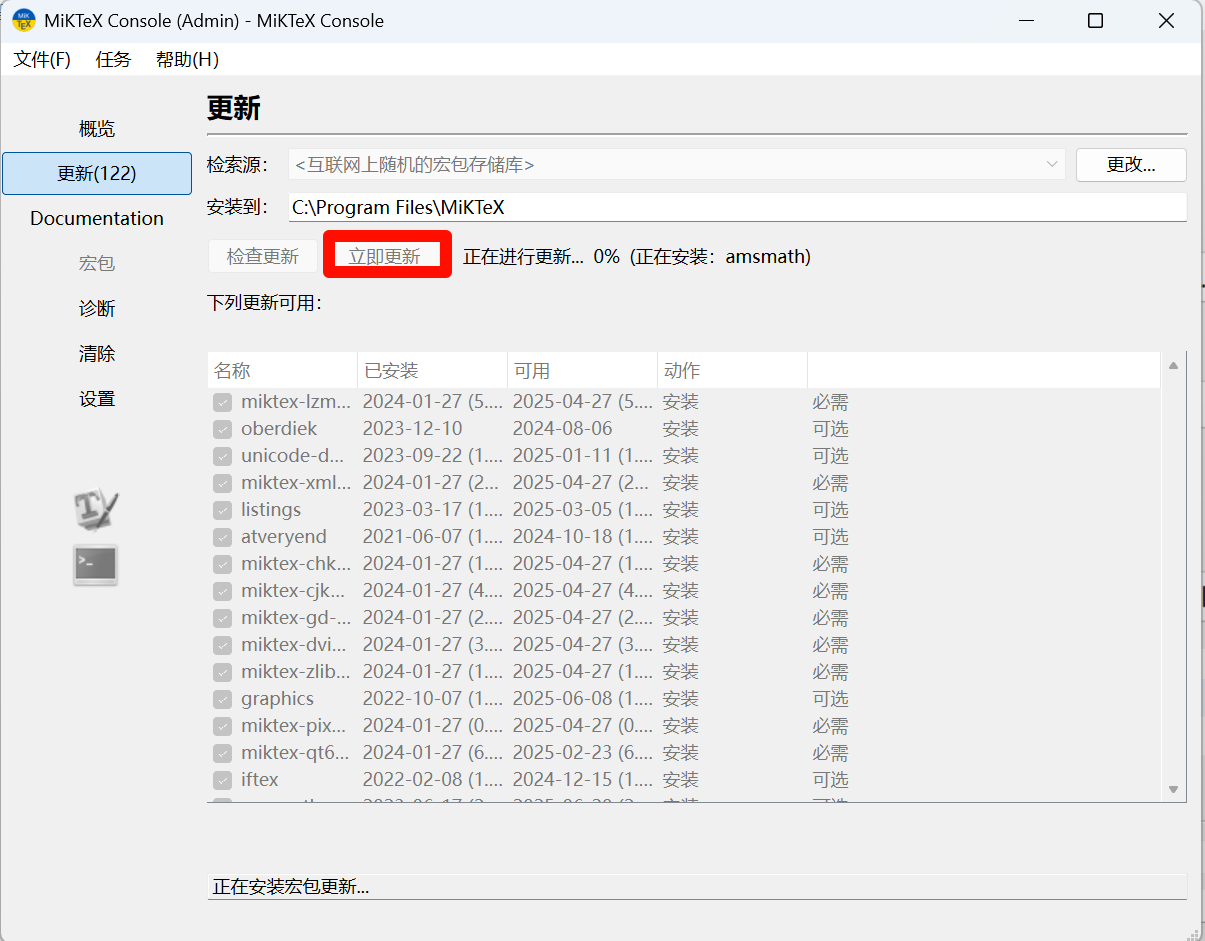Open the 检索源 repository dropdown
The width and height of the screenshot is (1205, 941).
pos(677,165)
